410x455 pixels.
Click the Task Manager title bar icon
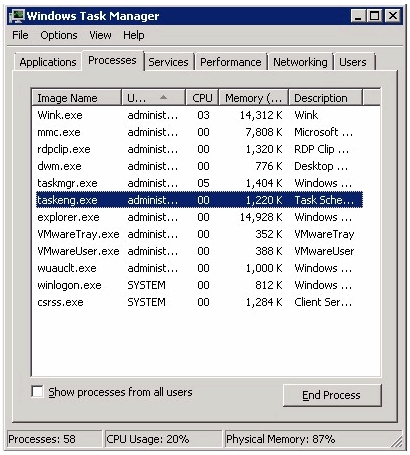[x=17, y=16]
